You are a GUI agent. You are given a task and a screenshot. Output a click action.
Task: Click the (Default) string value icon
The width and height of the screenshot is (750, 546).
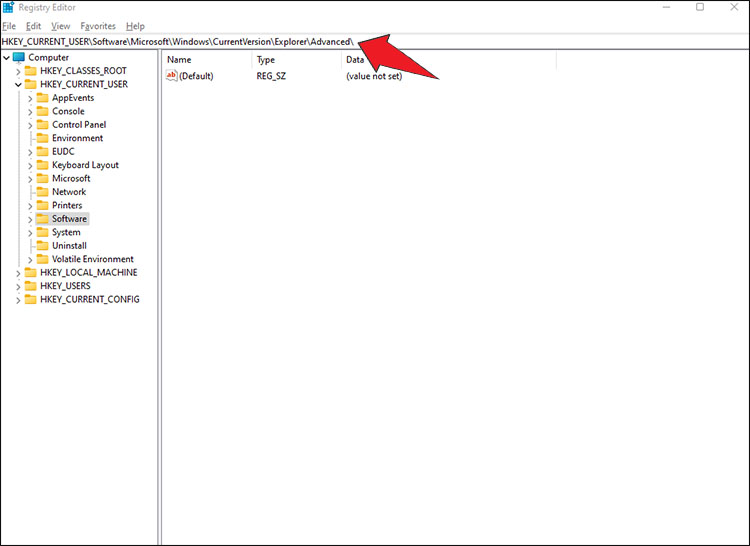point(171,76)
